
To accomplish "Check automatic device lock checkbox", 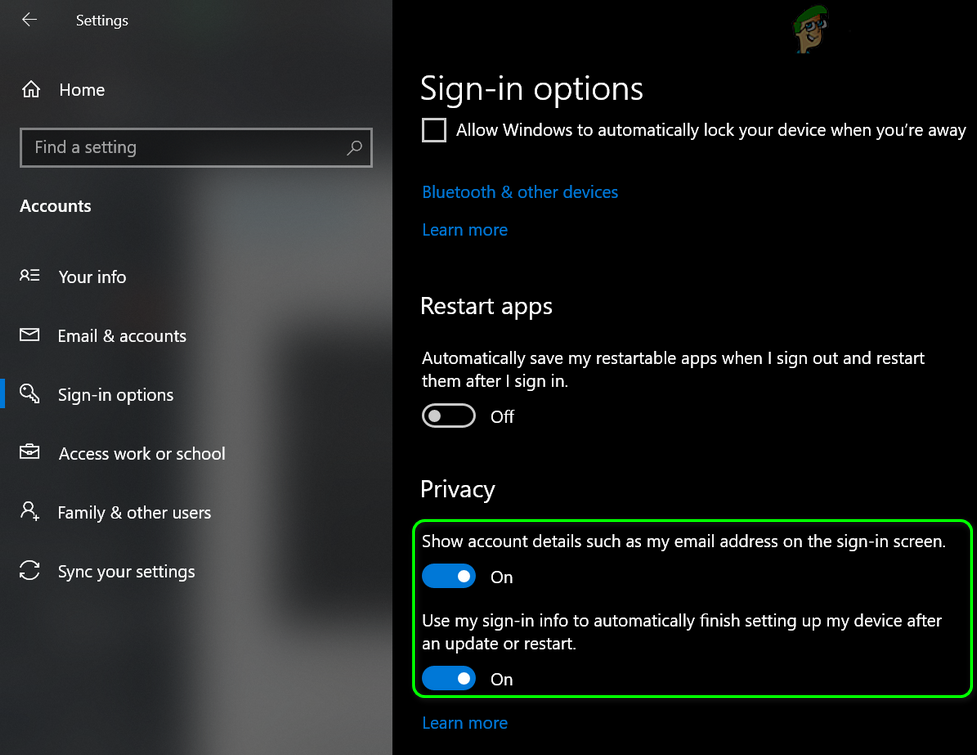I will [x=434, y=130].
